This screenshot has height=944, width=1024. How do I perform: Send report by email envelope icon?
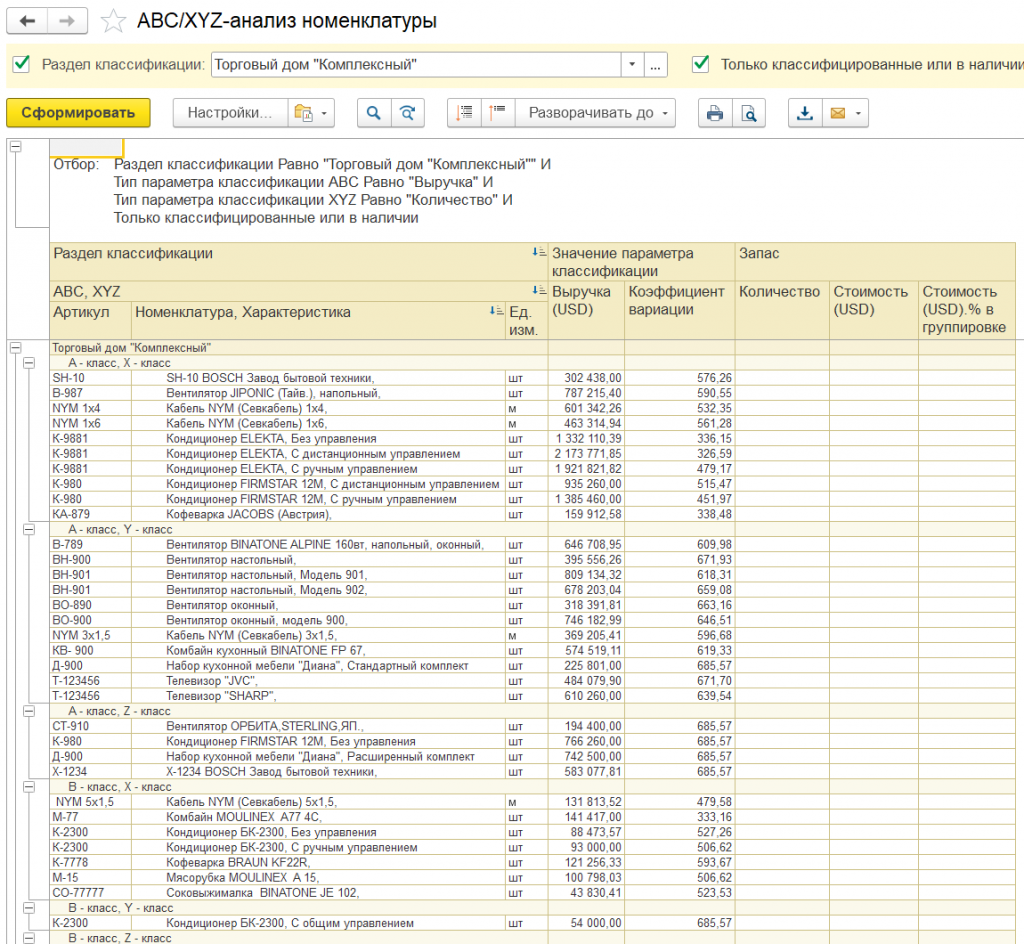(x=845, y=113)
